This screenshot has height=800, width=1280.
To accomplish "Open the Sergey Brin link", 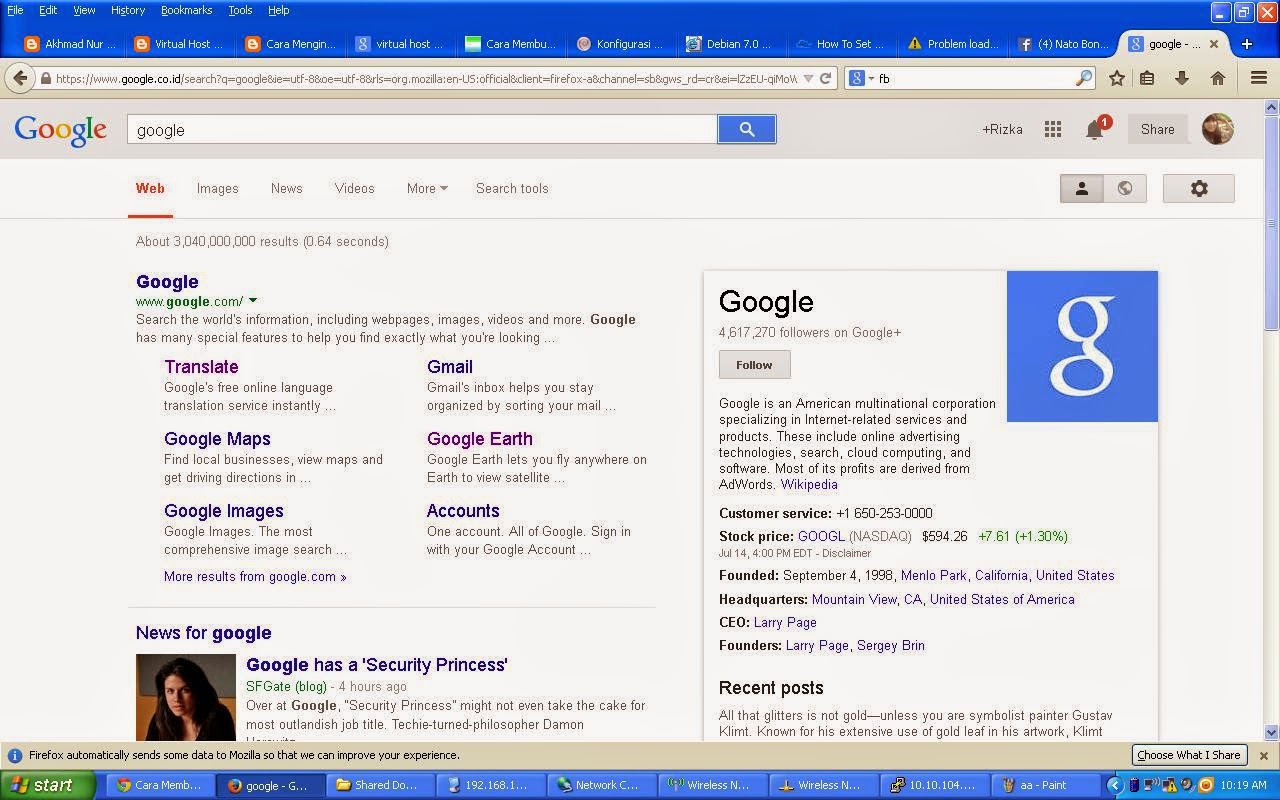I will click(x=891, y=645).
